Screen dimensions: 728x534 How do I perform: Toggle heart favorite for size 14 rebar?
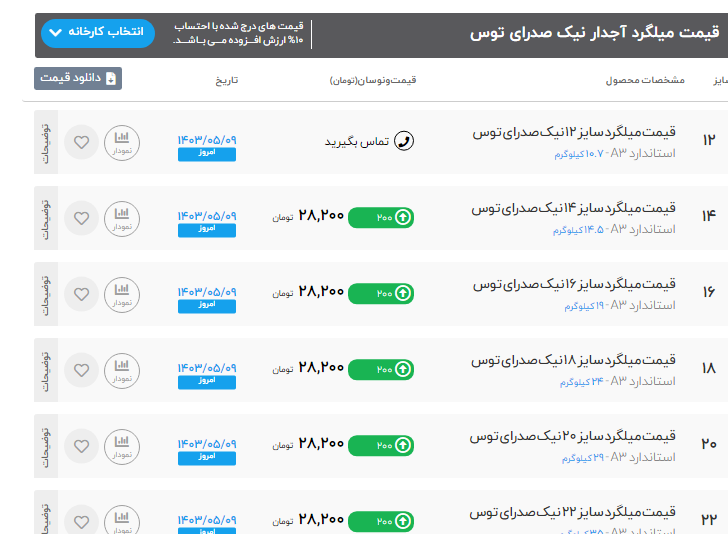click(82, 217)
